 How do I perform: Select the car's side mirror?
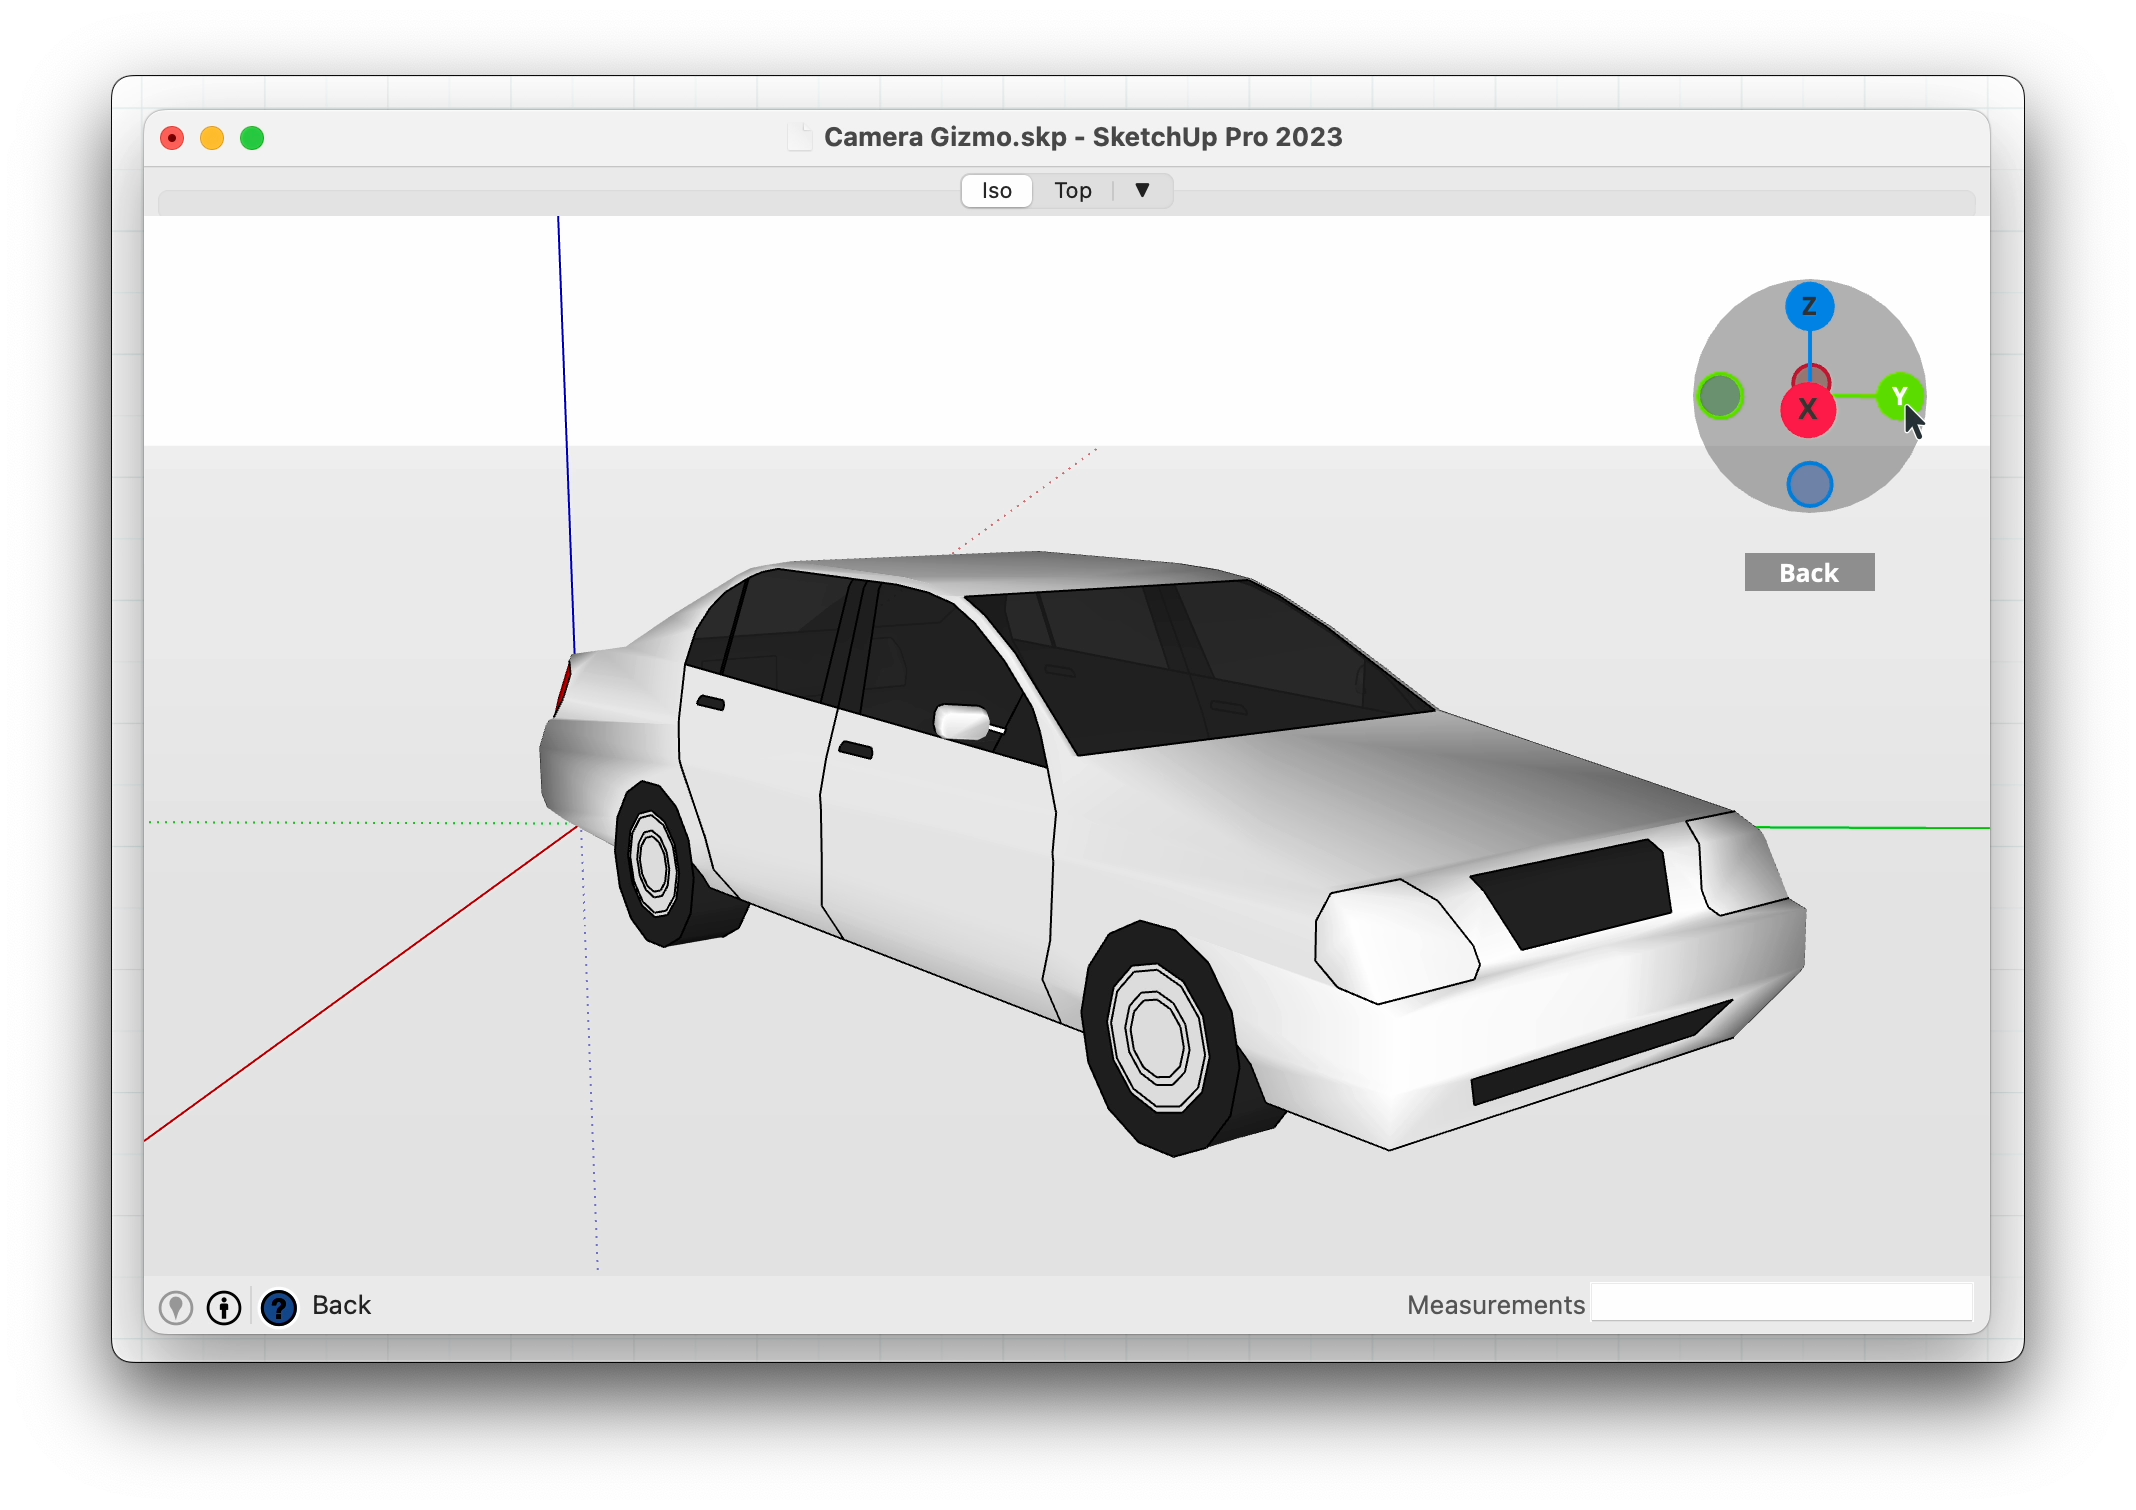coord(962,721)
